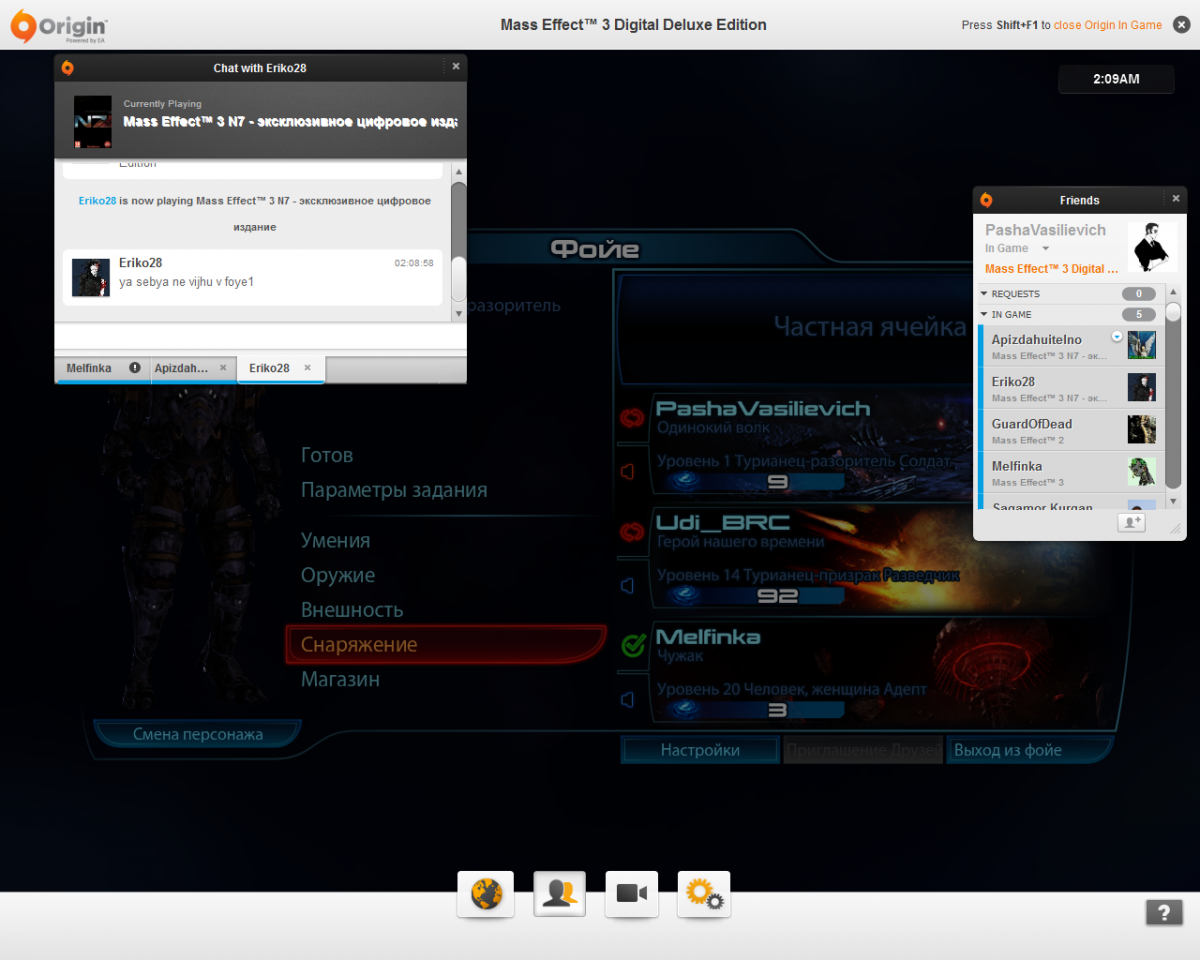
Task: Switch to the Melfinka chat tab
Action: (101, 368)
